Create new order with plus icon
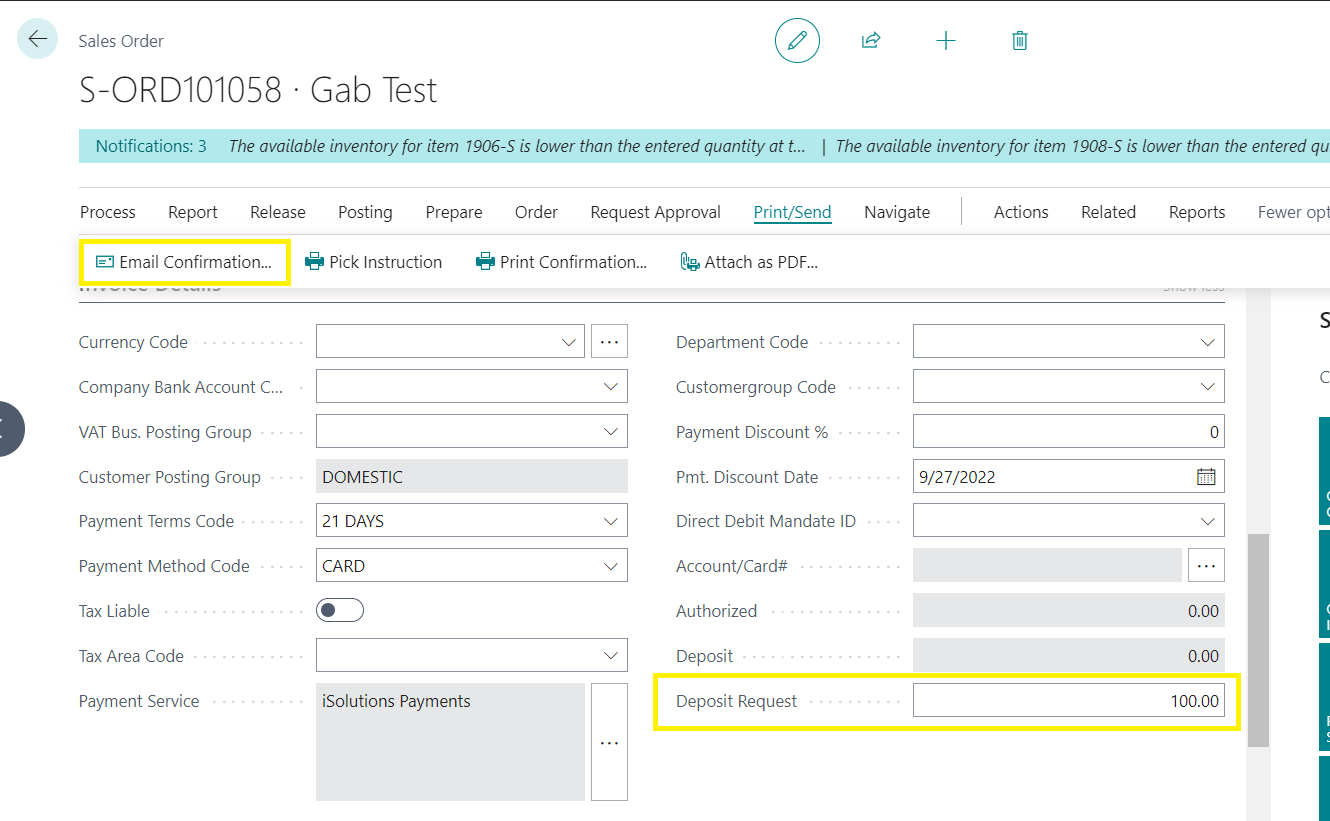Screen dimensions: 1330x821 pyautogui.click(x=945, y=40)
